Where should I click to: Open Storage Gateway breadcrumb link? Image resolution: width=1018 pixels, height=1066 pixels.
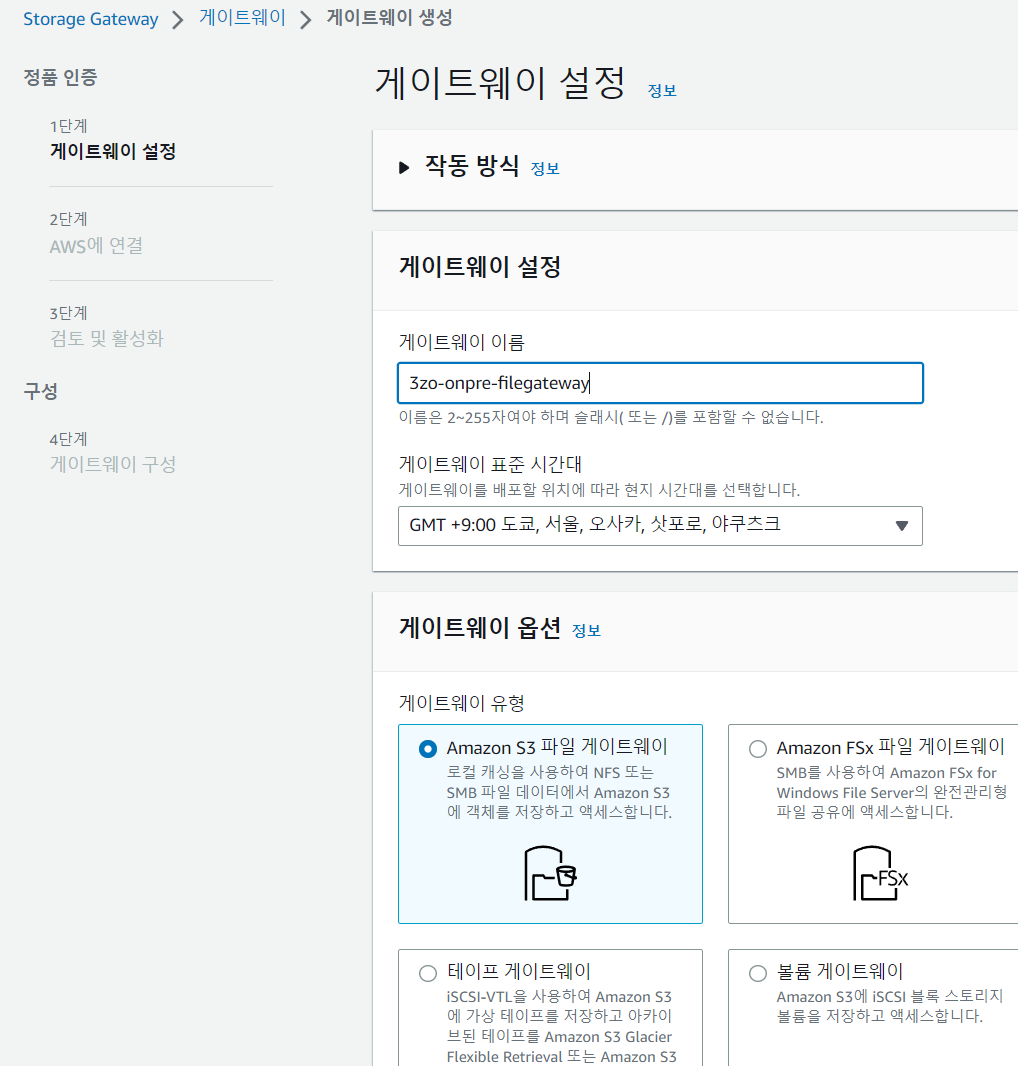90,19
